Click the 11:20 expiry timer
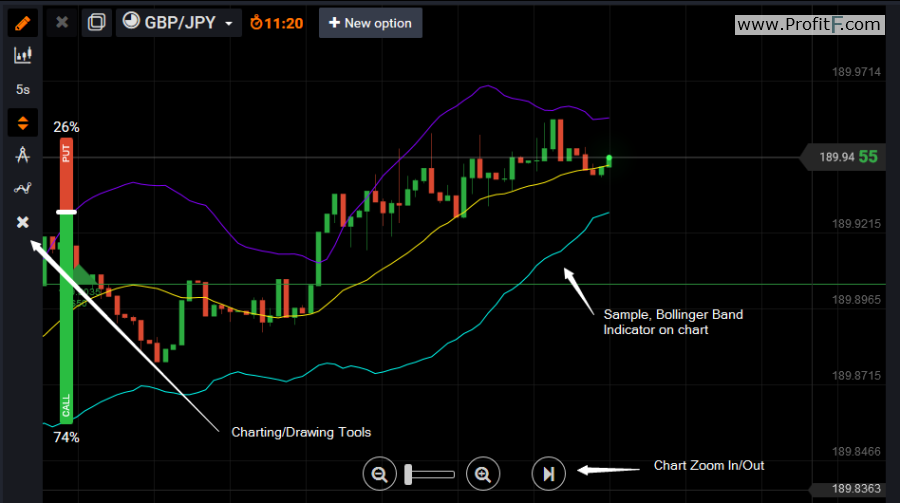 click(277, 23)
